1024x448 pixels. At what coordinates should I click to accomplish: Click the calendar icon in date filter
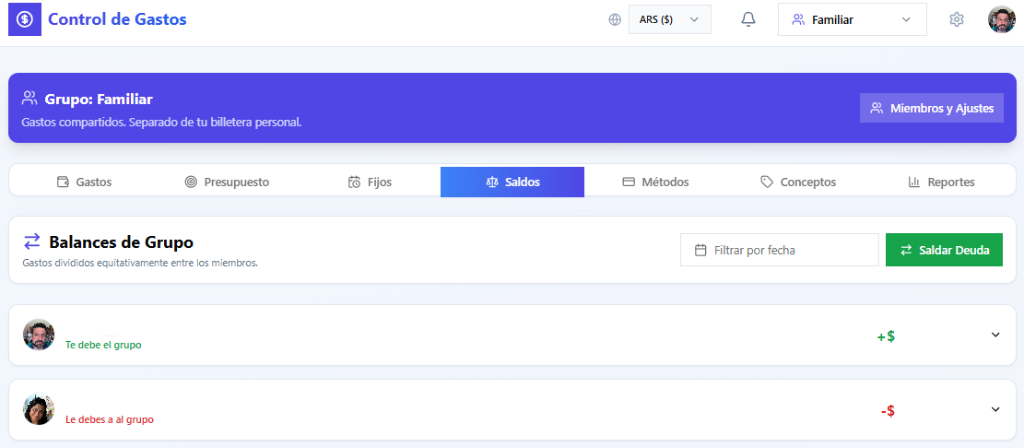click(700, 250)
